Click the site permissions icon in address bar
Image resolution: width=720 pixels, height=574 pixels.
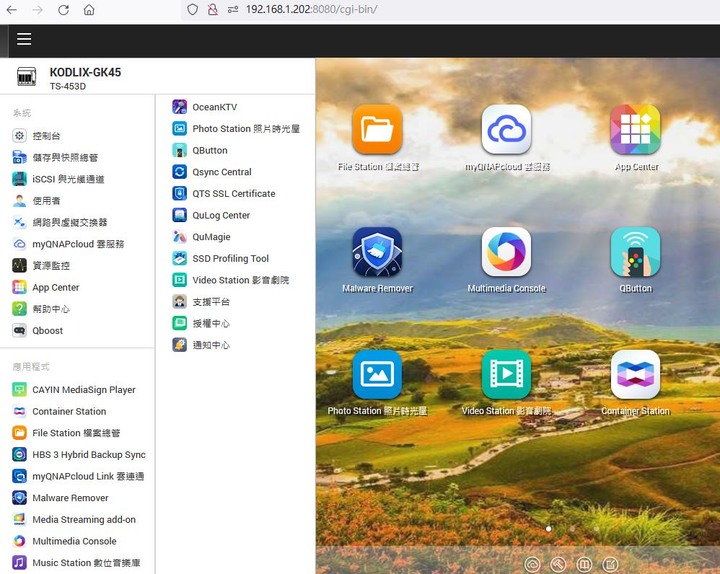point(233,9)
